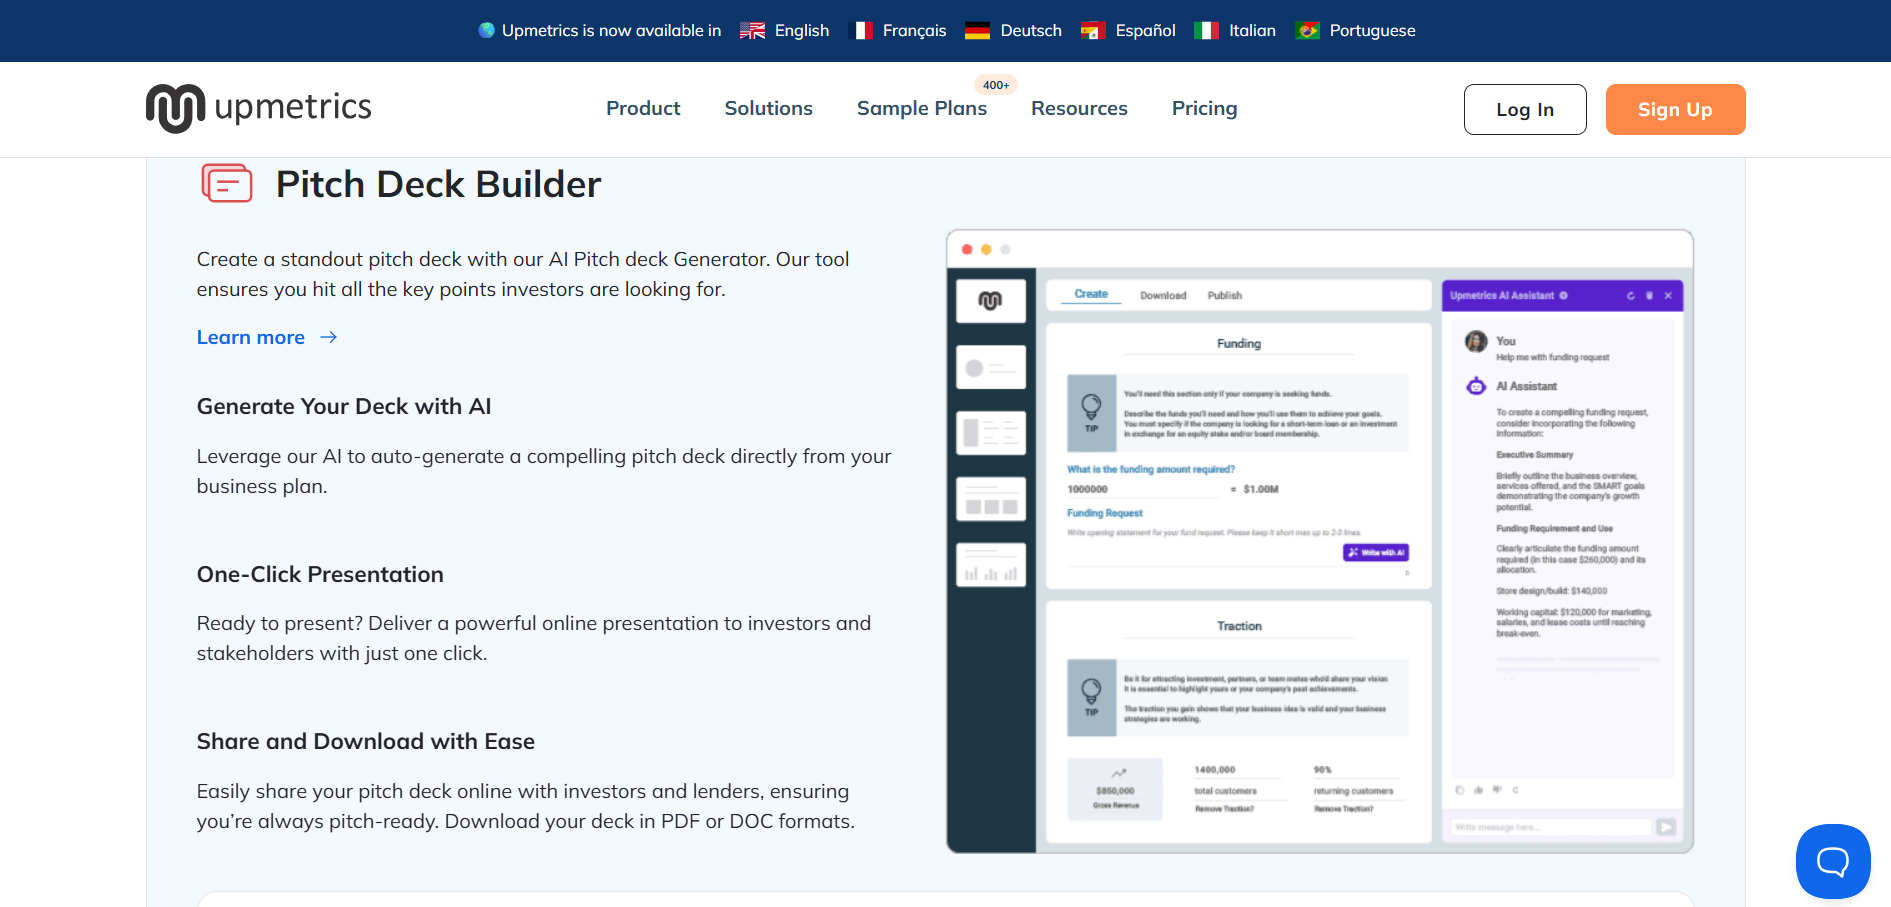The height and width of the screenshot is (907, 1891).
Task: Select the charts slide thumbnail in the sidebar
Action: pyautogui.click(x=990, y=564)
